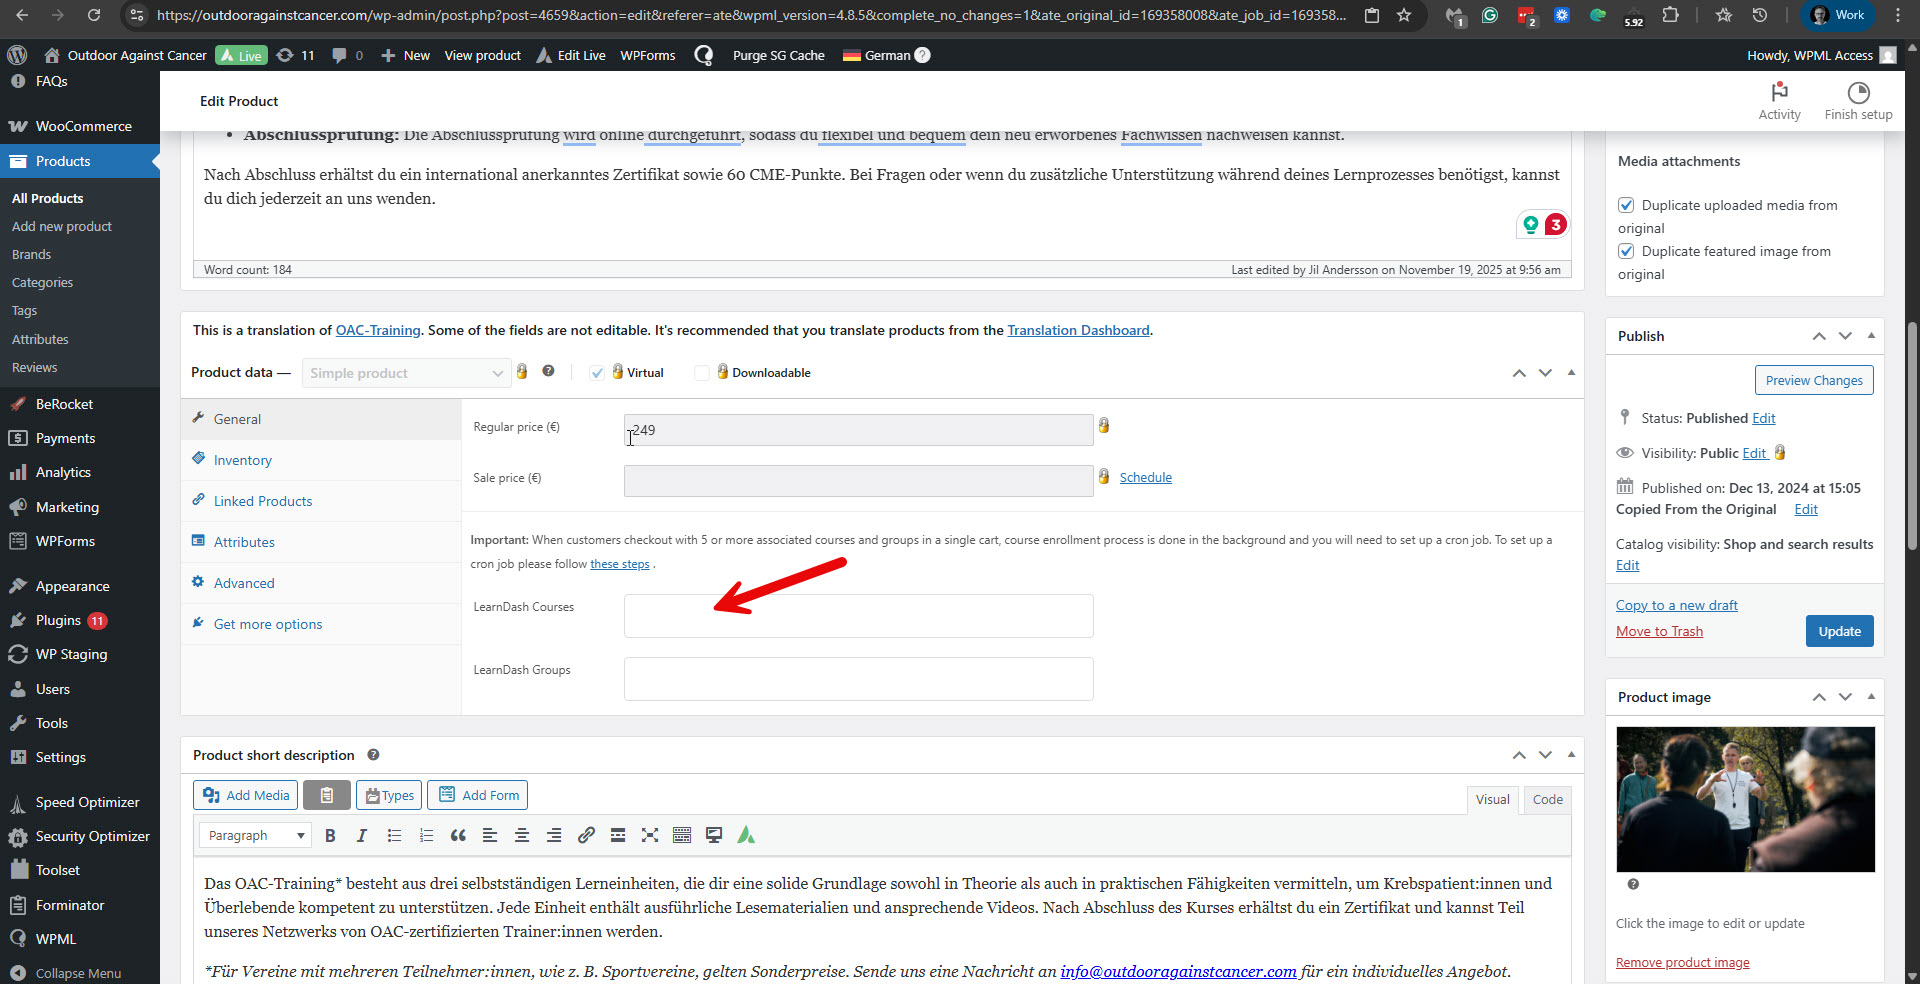Open the Activity panel icon
1920x984 pixels.
(x=1779, y=93)
